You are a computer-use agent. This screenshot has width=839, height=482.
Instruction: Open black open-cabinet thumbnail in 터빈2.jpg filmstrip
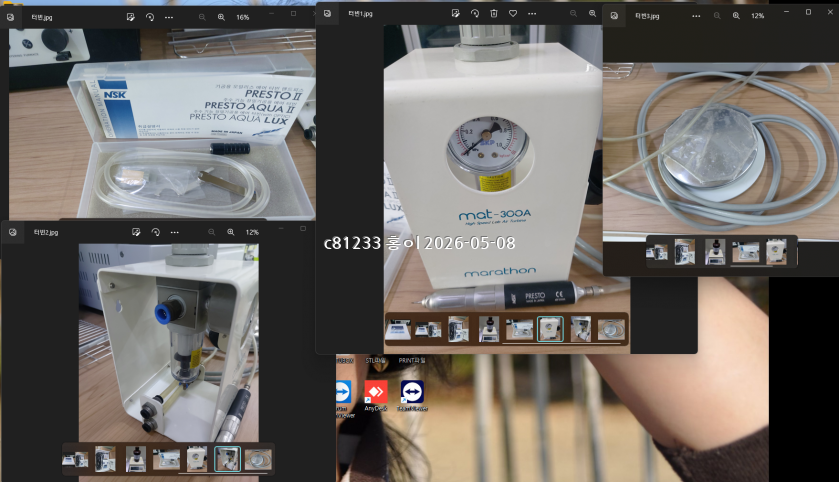coord(105,460)
